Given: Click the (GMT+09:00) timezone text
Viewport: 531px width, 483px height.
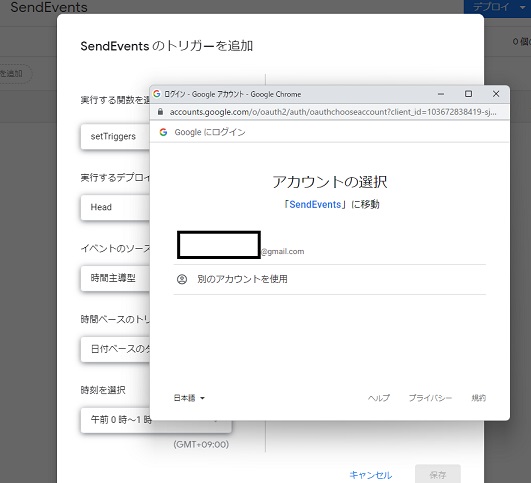Looking at the screenshot, I should [x=201, y=444].
